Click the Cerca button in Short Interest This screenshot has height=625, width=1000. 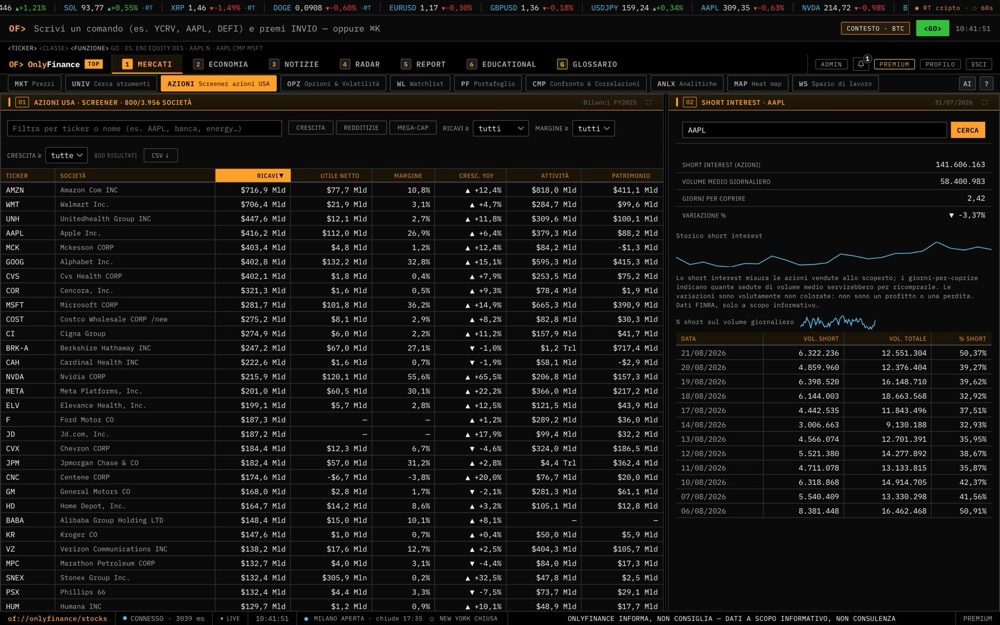[967, 130]
